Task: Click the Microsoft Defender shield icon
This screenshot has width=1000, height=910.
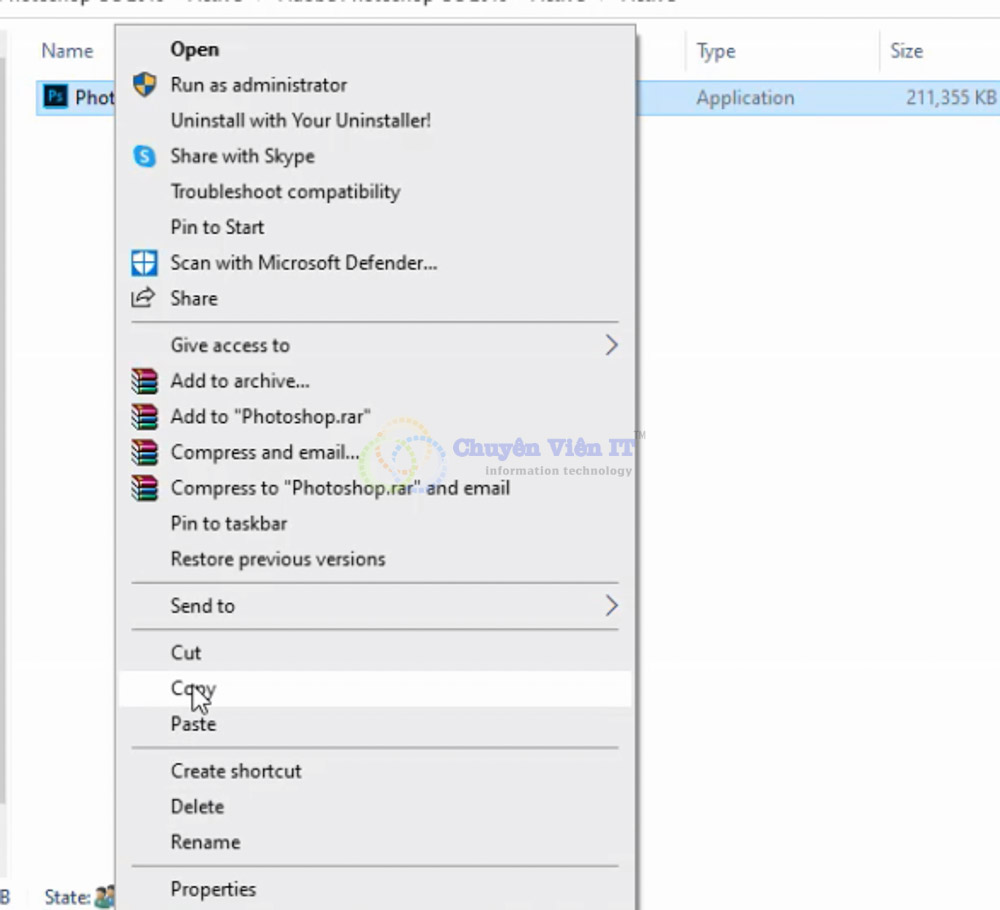Action: click(x=145, y=263)
